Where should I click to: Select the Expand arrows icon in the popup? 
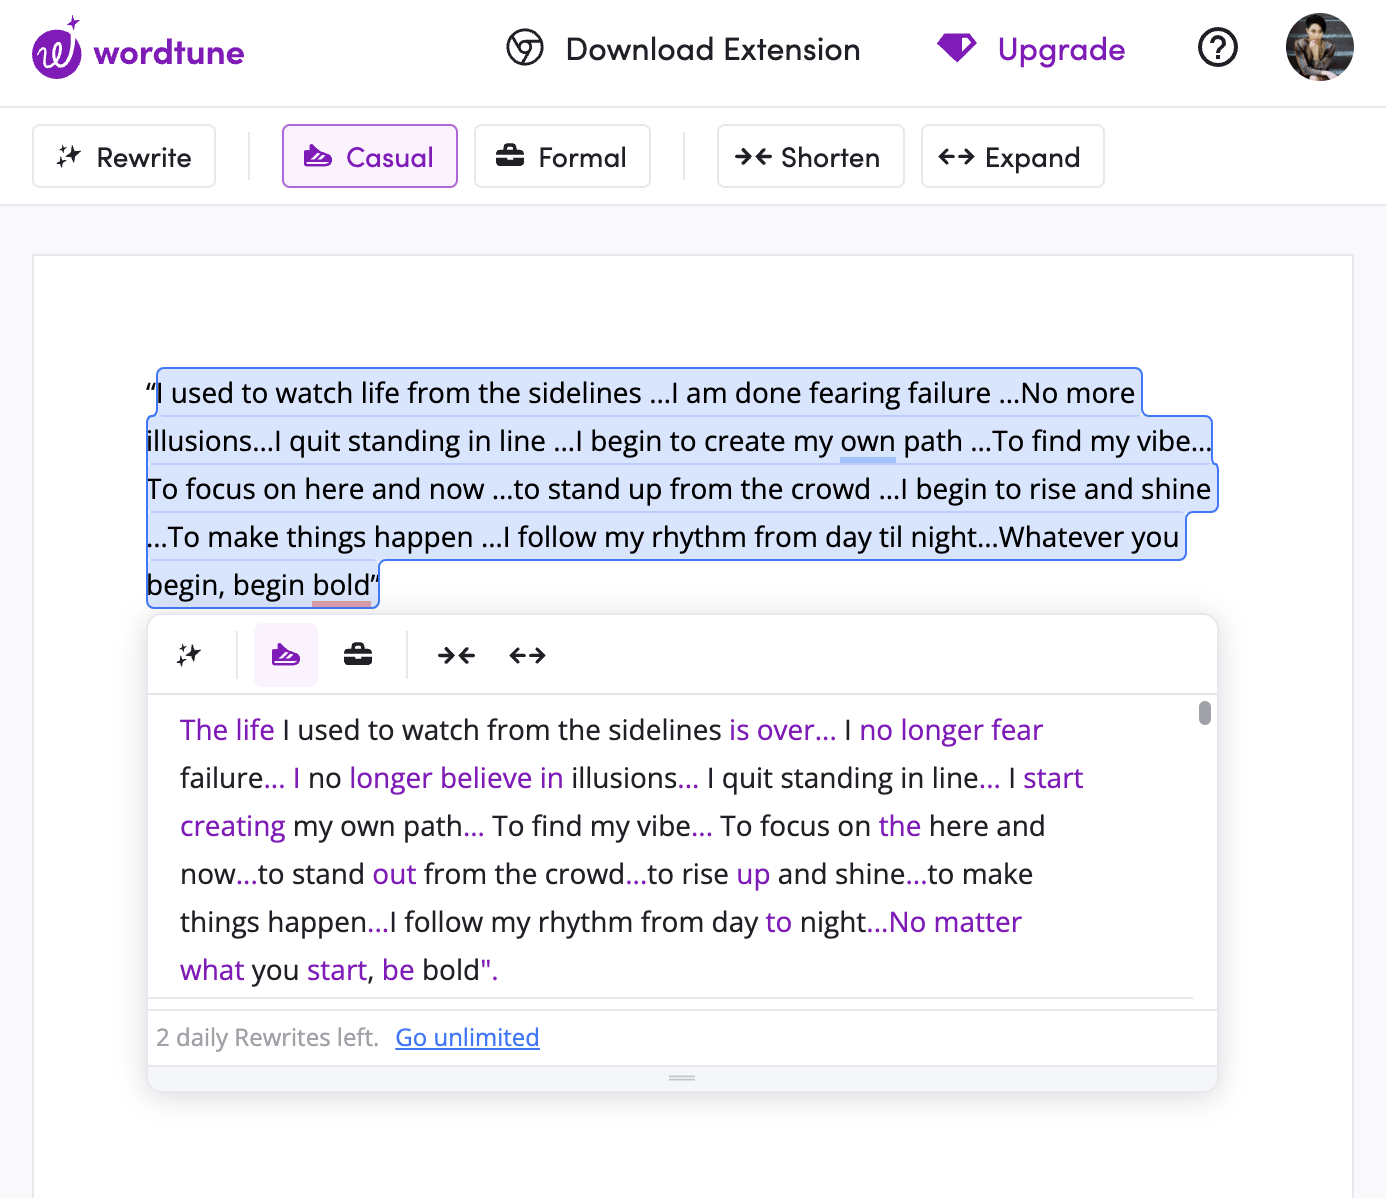coord(527,655)
